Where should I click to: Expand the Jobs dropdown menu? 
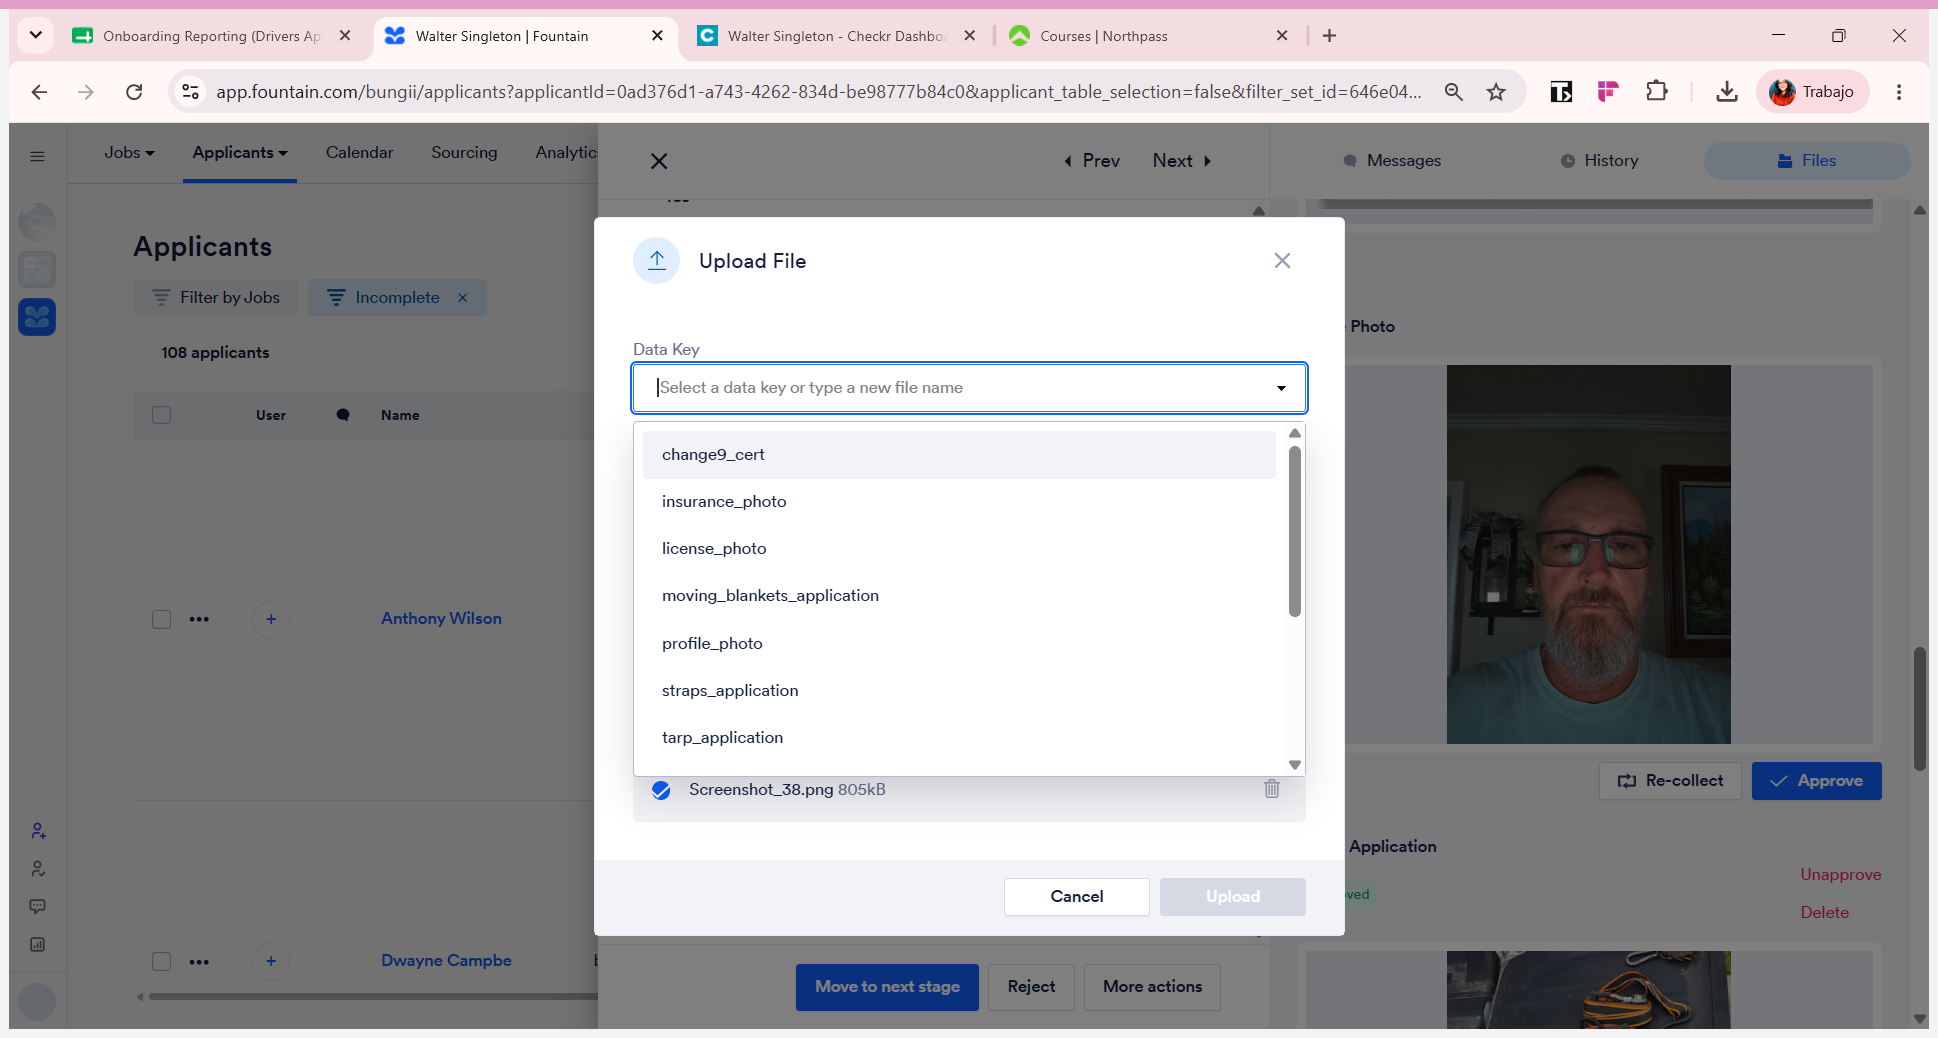pyautogui.click(x=129, y=153)
